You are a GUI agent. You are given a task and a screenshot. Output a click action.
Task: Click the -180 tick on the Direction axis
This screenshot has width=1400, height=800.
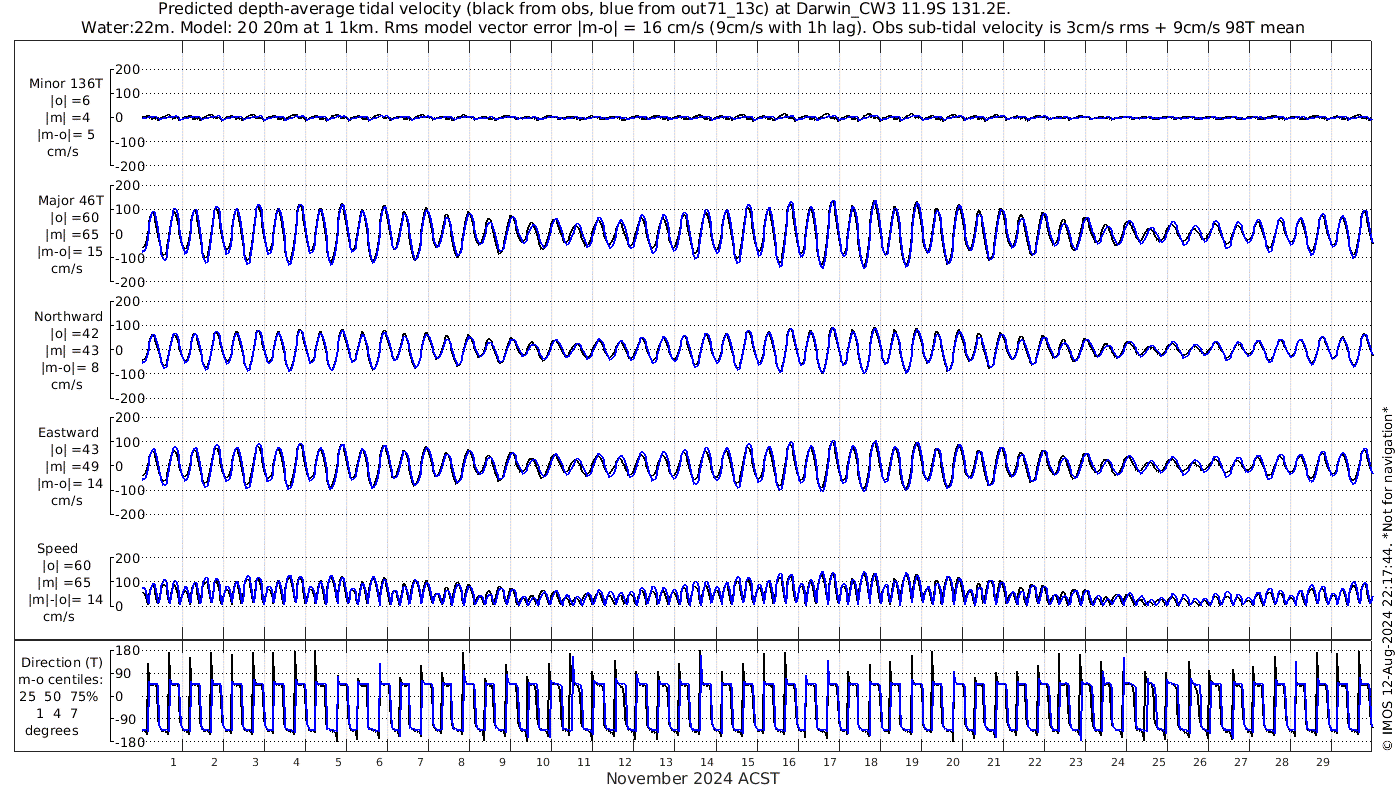[x=124, y=743]
